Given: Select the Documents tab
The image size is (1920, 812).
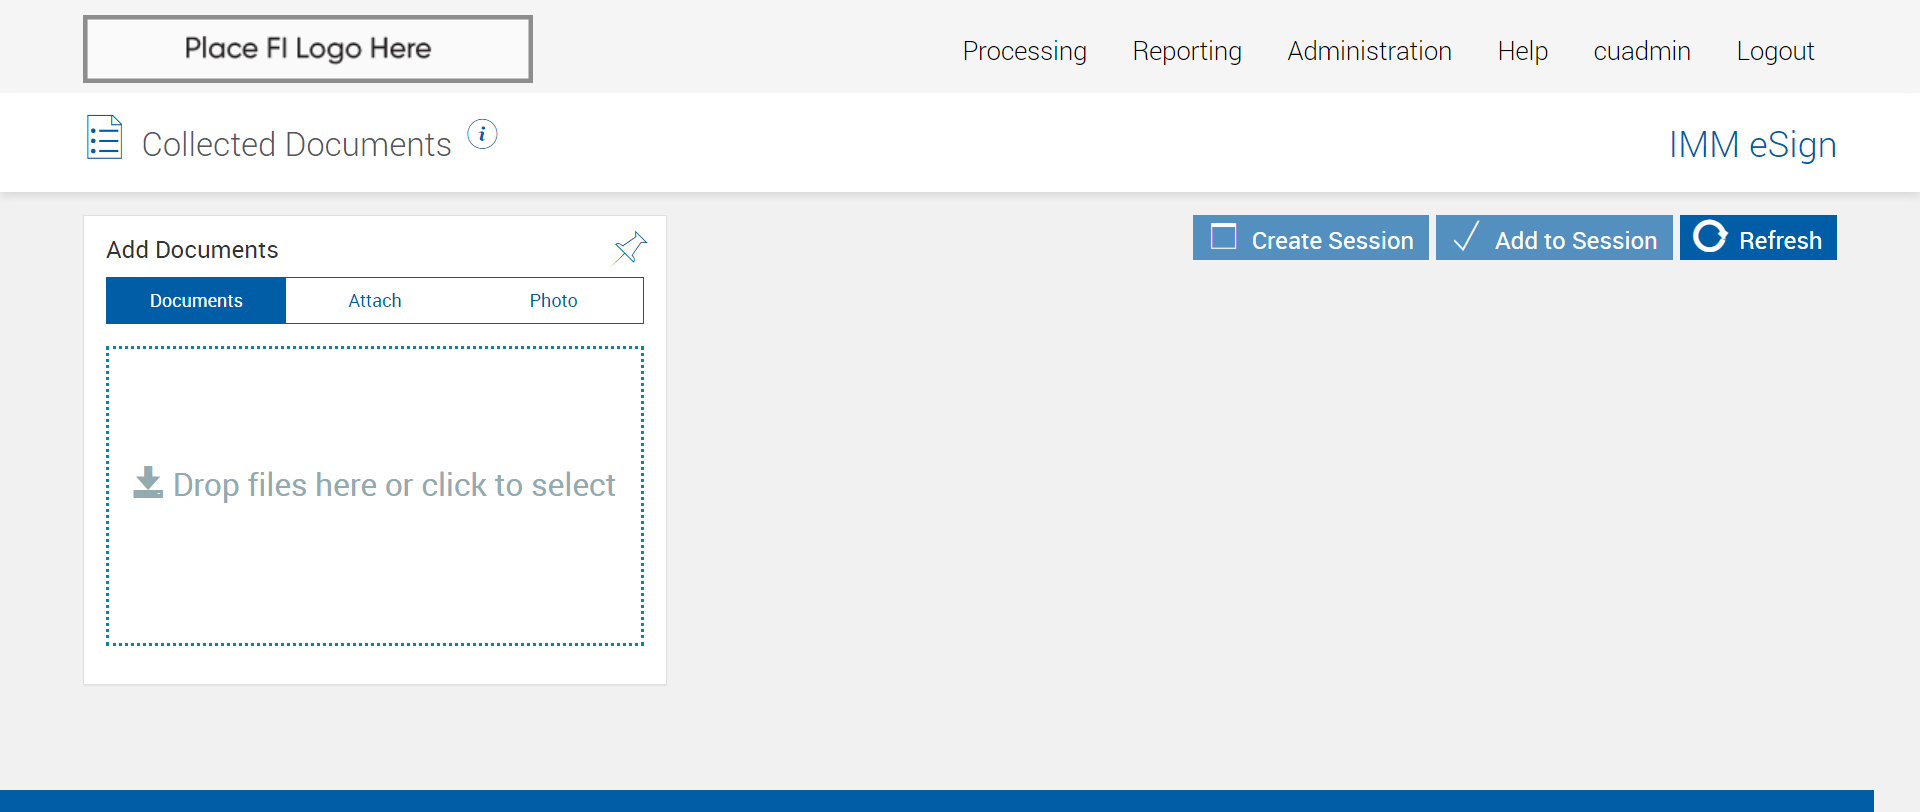Looking at the screenshot, I should pyautogui.click(x=196, y=300).
